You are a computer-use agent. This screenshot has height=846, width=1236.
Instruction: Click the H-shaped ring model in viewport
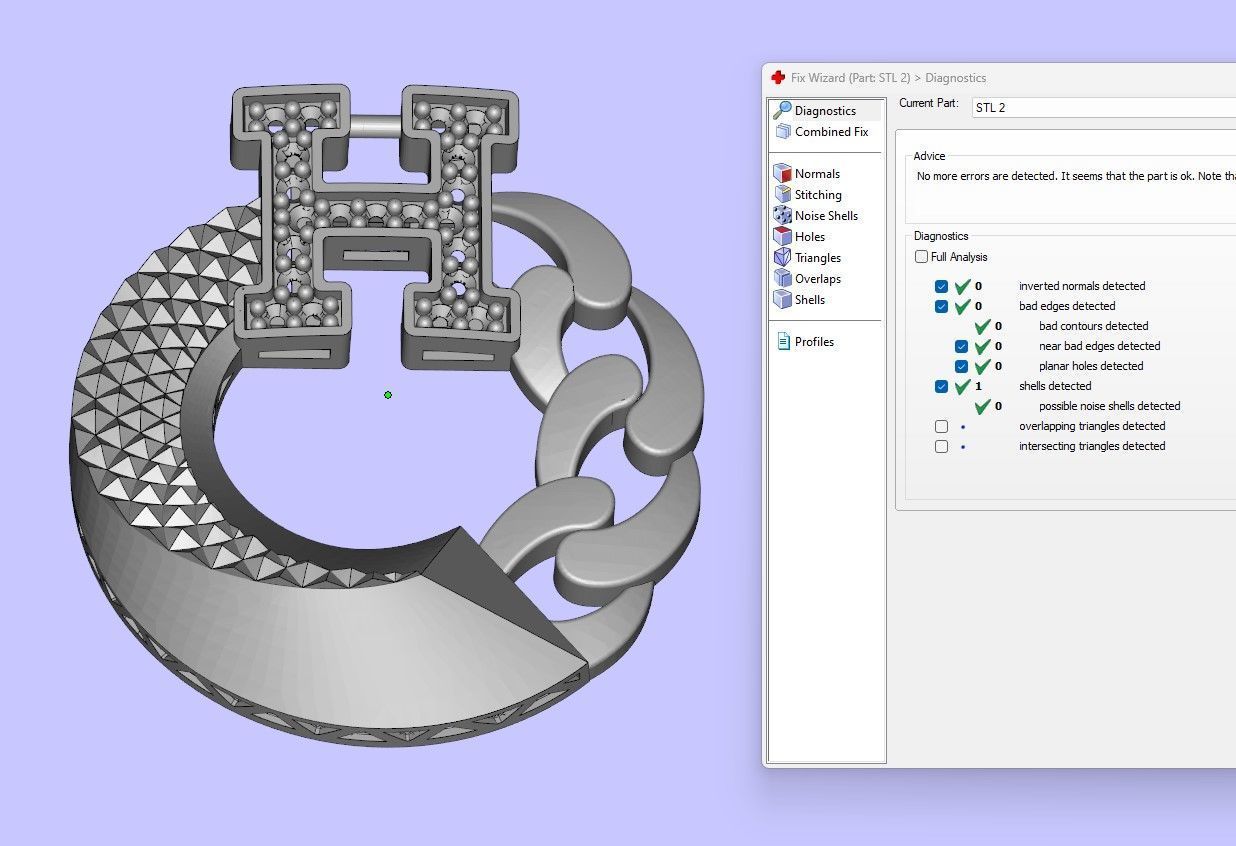point(375,225)
